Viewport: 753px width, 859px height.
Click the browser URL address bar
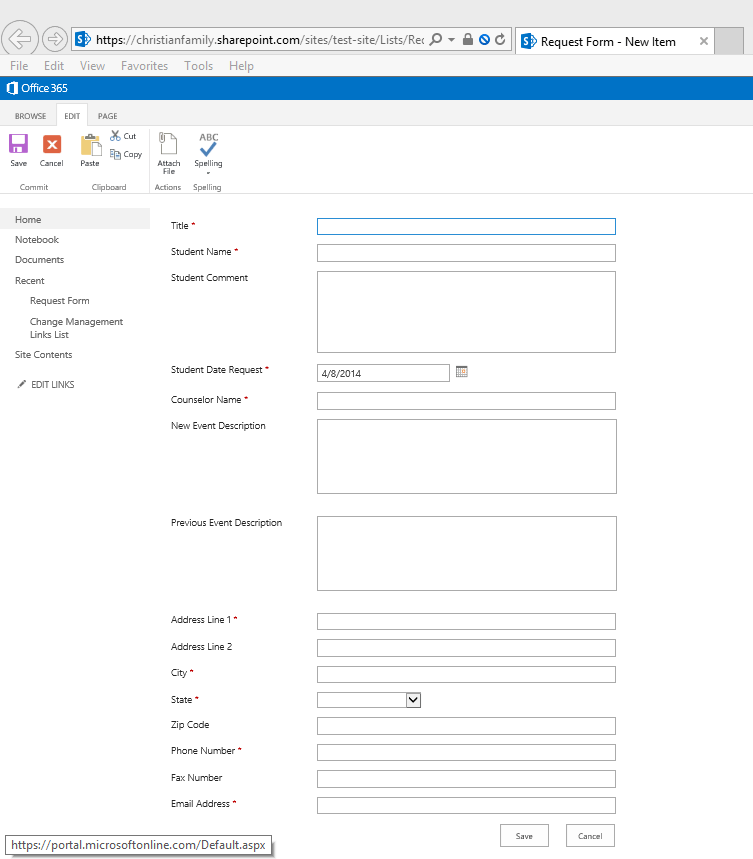(260, 39)
